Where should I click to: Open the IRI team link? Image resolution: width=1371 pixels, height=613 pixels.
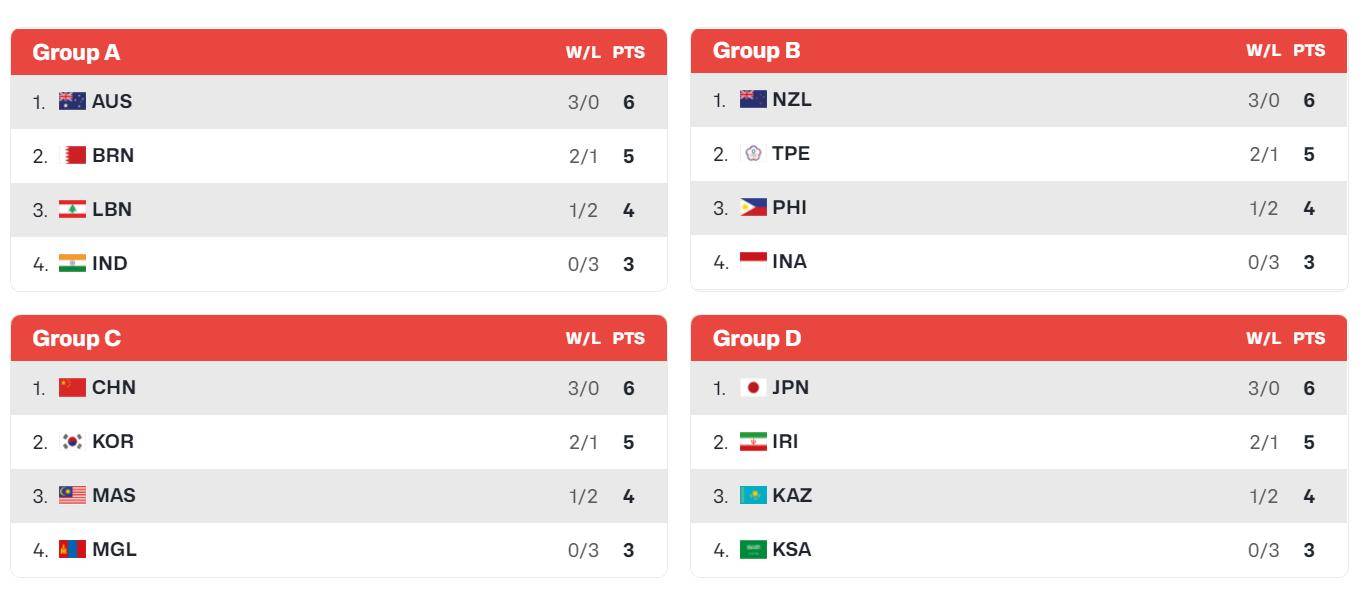click(786, 442)
